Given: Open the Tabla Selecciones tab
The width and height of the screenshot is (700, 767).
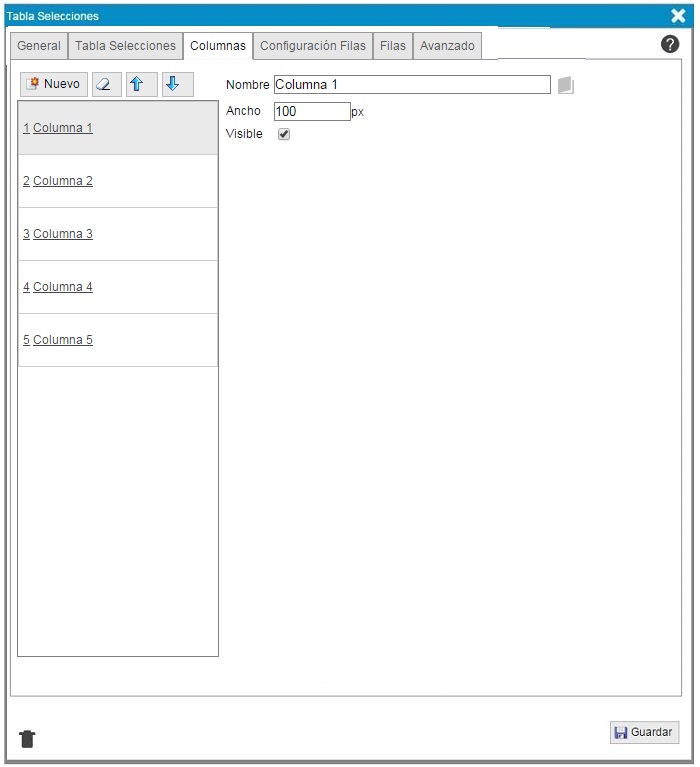Looking at the screenshot, I should 125,46.
